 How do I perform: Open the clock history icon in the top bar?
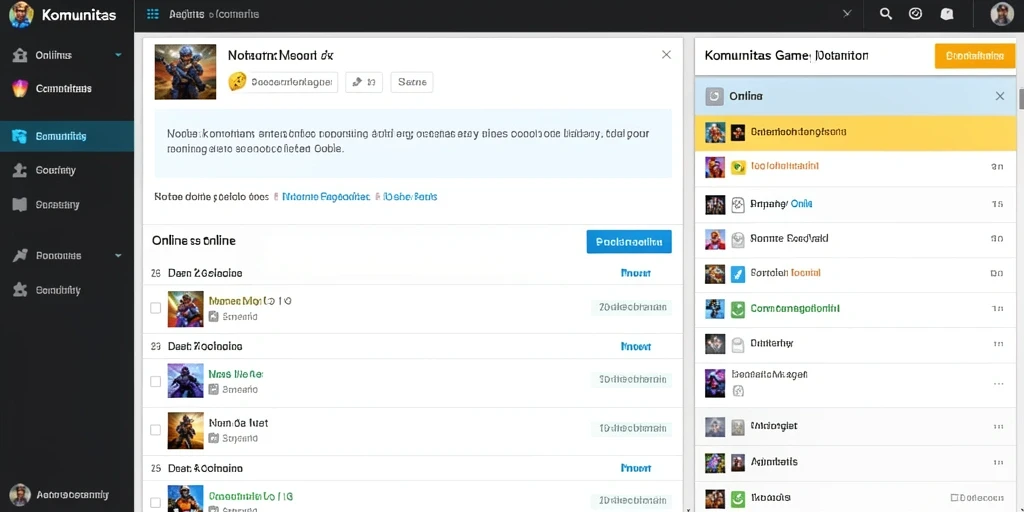pos(916,14)
